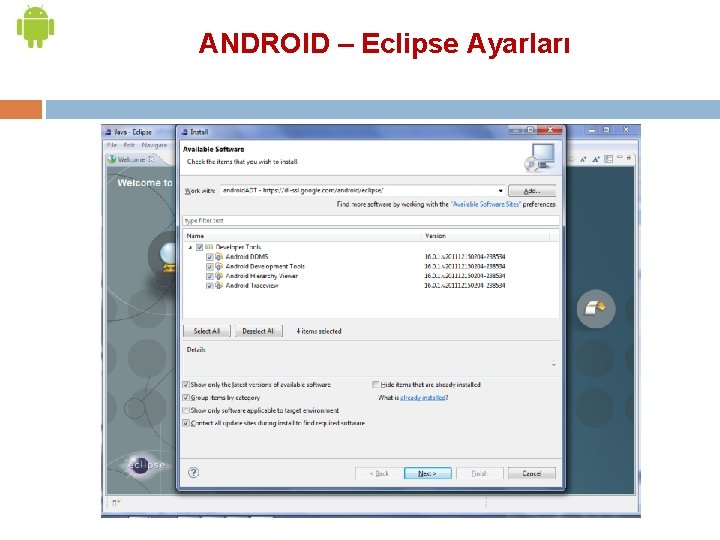Image resolution: width=720 pixels, height=540 pixels.
Task: Click the Add... button
Action: [x=532, y=191]
